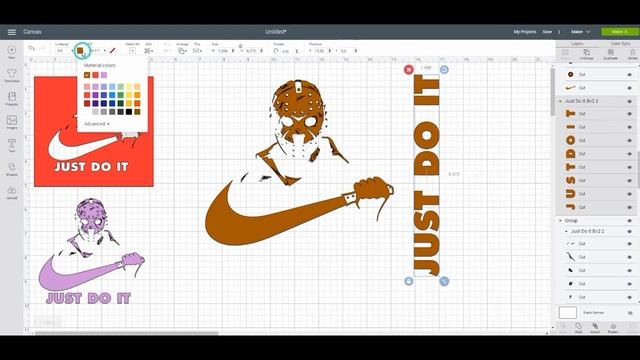The image size is (640, 360).
Task: Open the Shapes tool
Action: pos(12,169)
